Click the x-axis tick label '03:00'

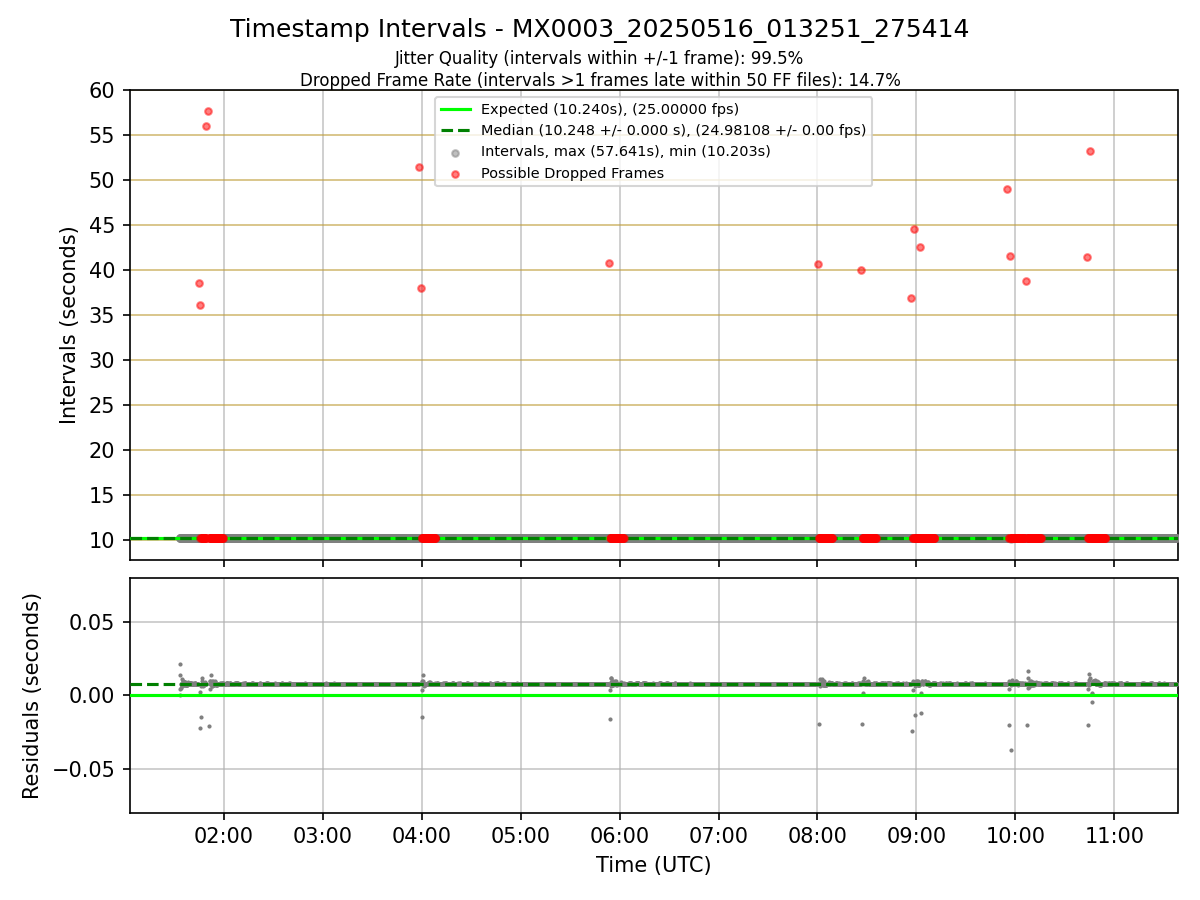coord(323,836)
